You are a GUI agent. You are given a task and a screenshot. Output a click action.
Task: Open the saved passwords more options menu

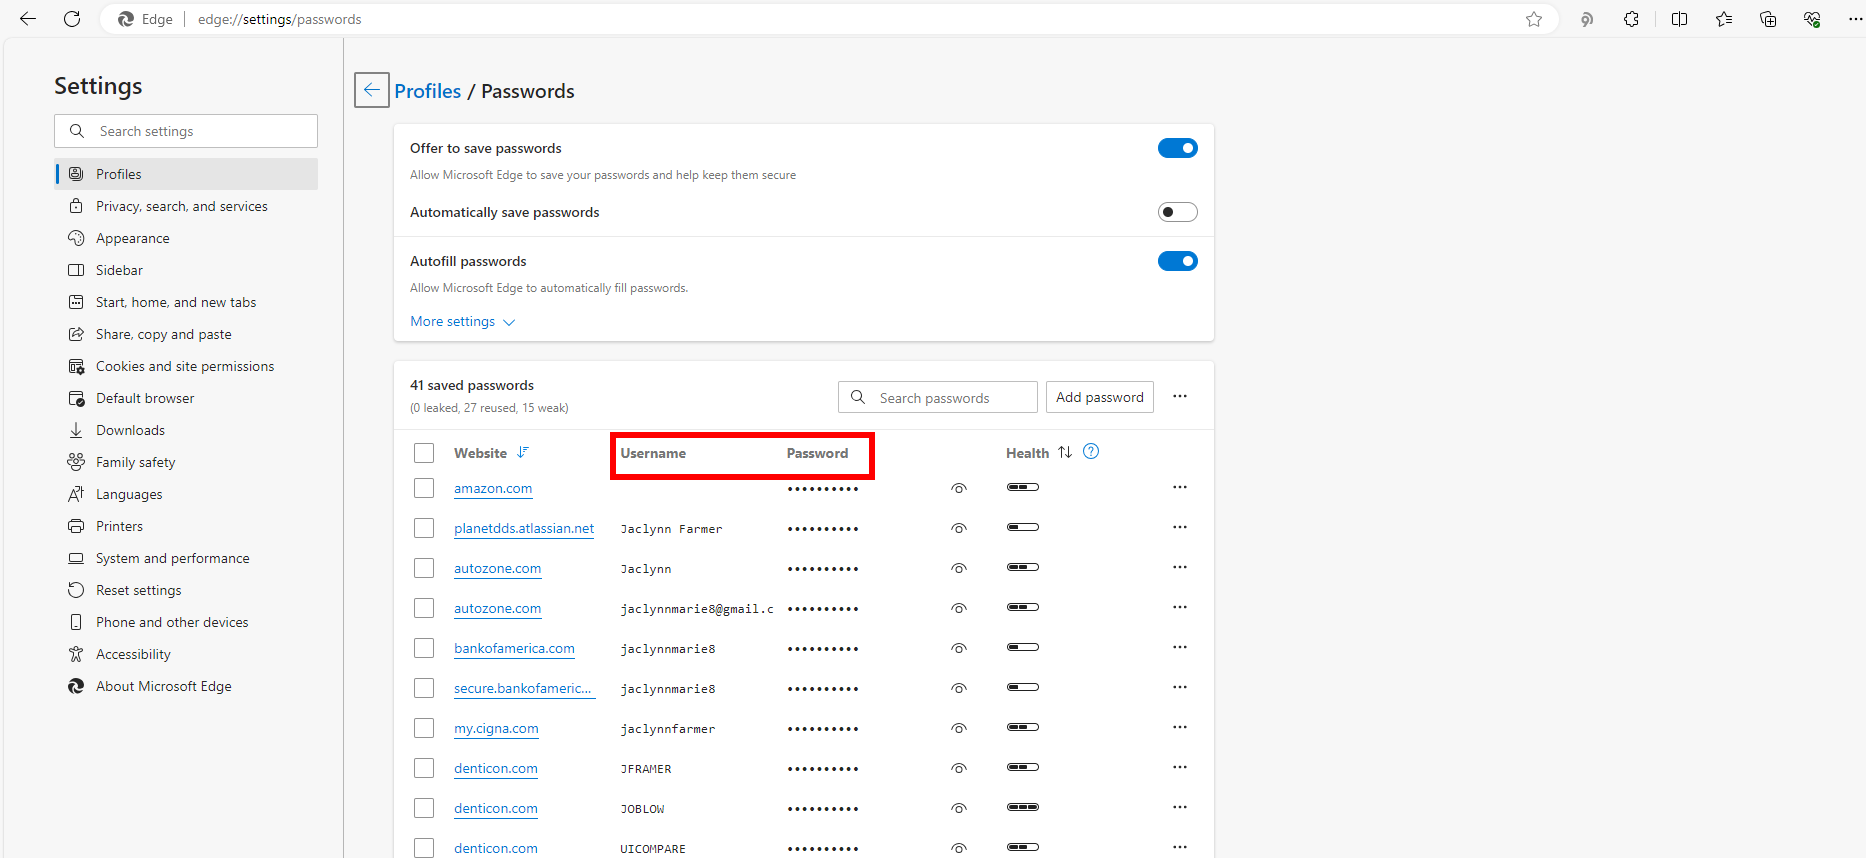click(1180, 397)
